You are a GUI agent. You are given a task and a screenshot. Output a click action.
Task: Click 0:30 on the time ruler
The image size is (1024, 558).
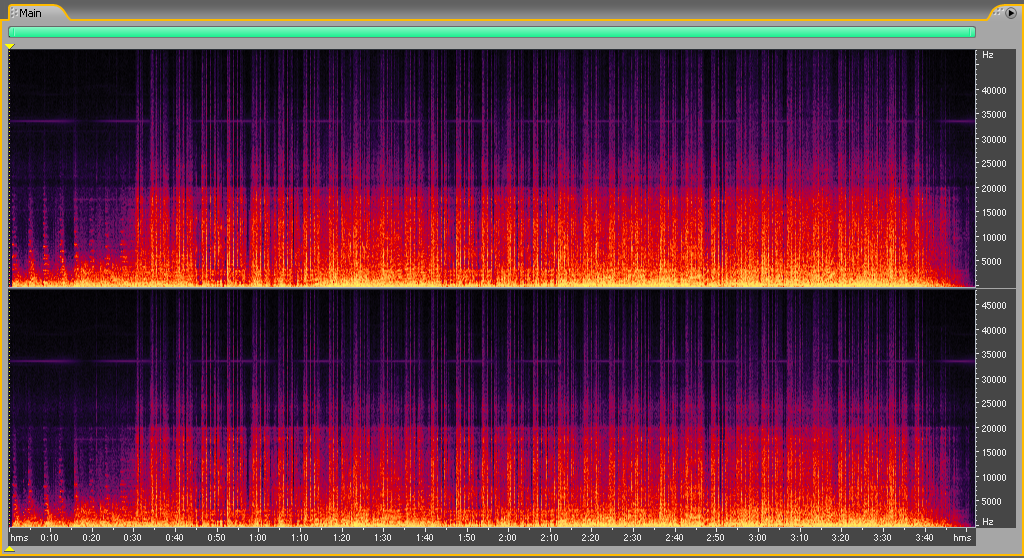click(133, 538)
